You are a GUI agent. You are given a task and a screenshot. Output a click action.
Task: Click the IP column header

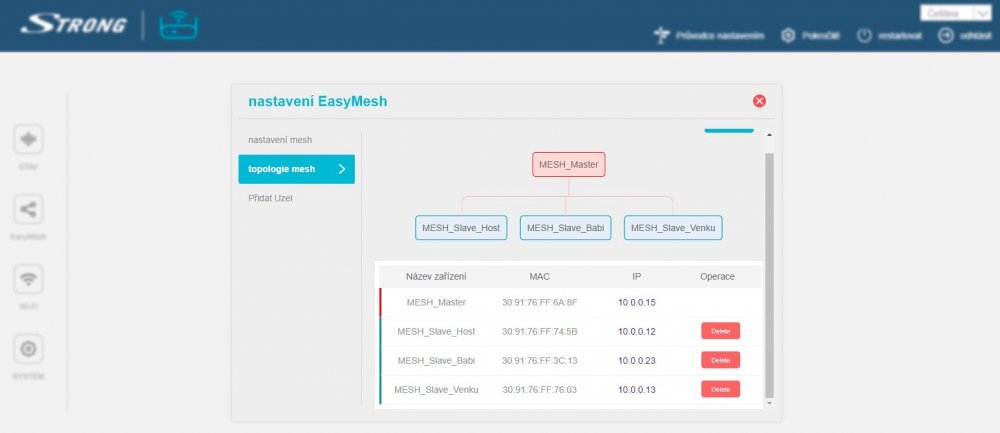tap(636, 277)
